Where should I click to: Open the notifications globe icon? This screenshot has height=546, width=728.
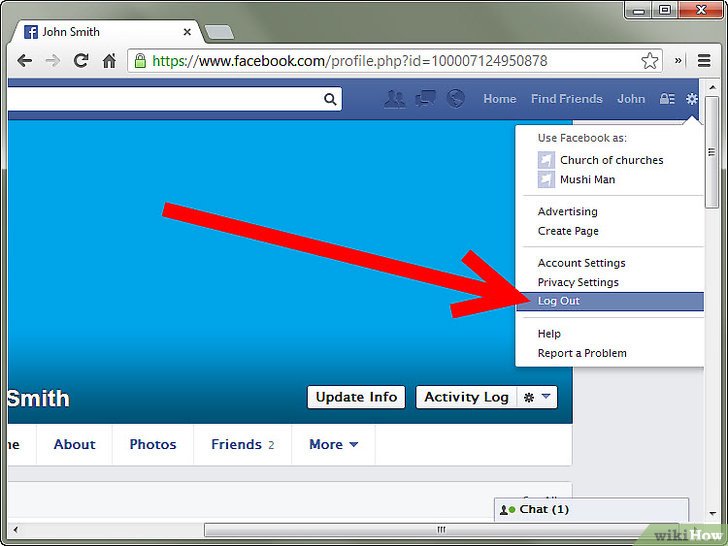coord(456,99)
